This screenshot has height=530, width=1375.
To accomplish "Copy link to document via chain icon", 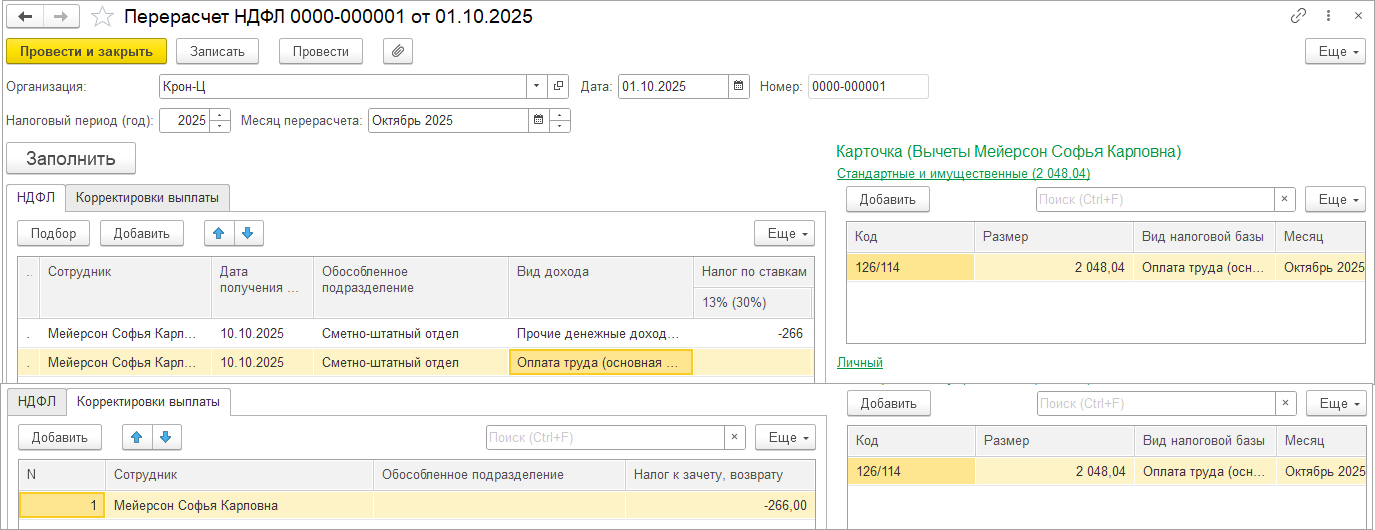I will 1299,16.
